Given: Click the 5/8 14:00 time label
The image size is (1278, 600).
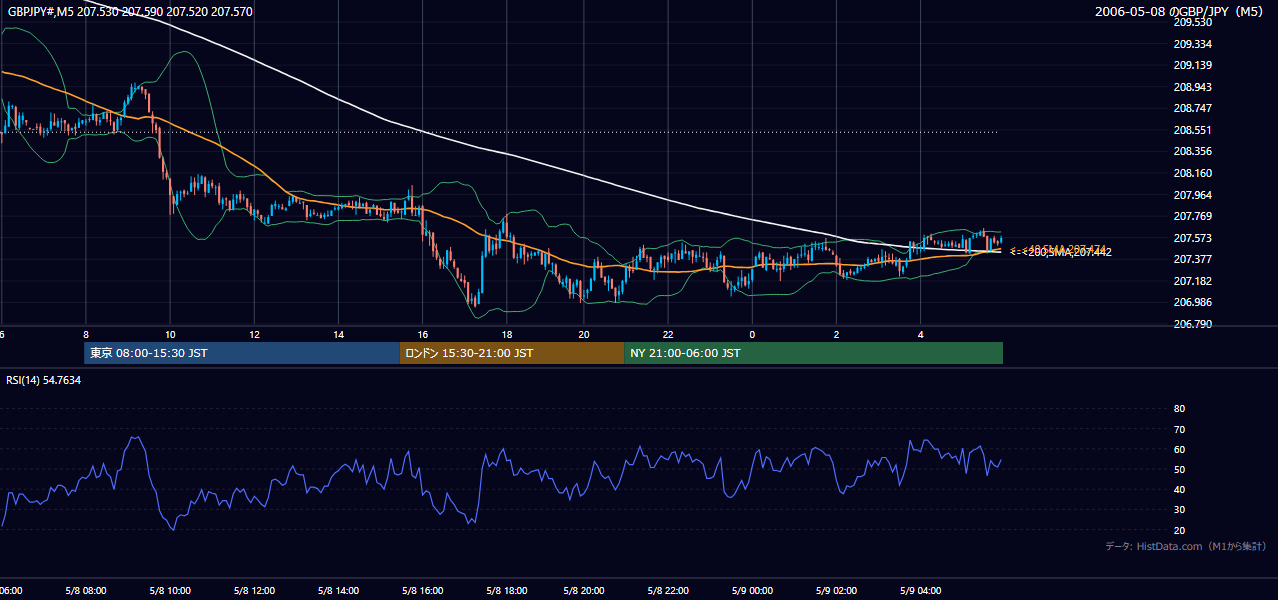Looking at the screenshot, I should pos(338,591).
